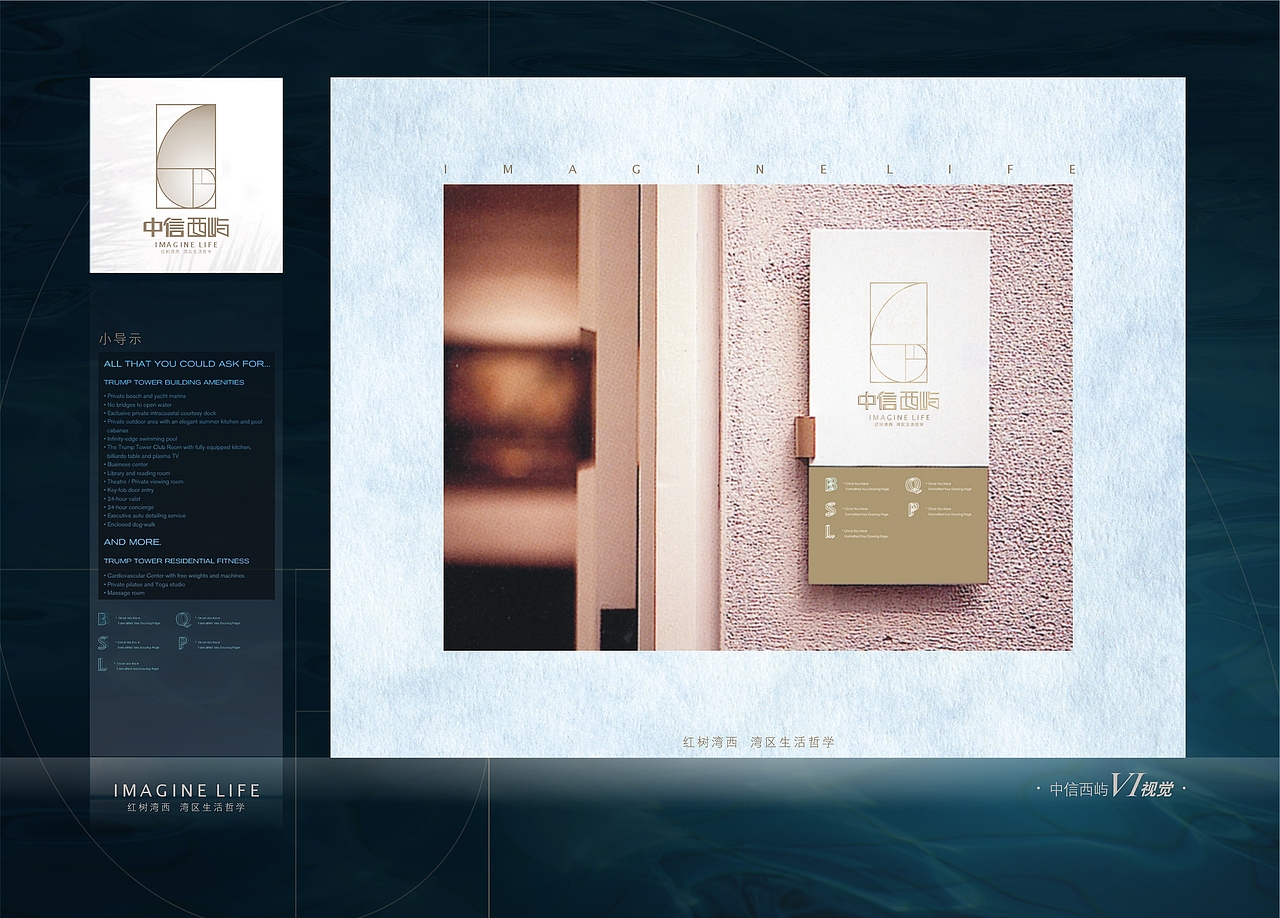This screenshot has height=918, width=1280.
Task: Select the 小导示 heading
Action: [x=121, y=339]
